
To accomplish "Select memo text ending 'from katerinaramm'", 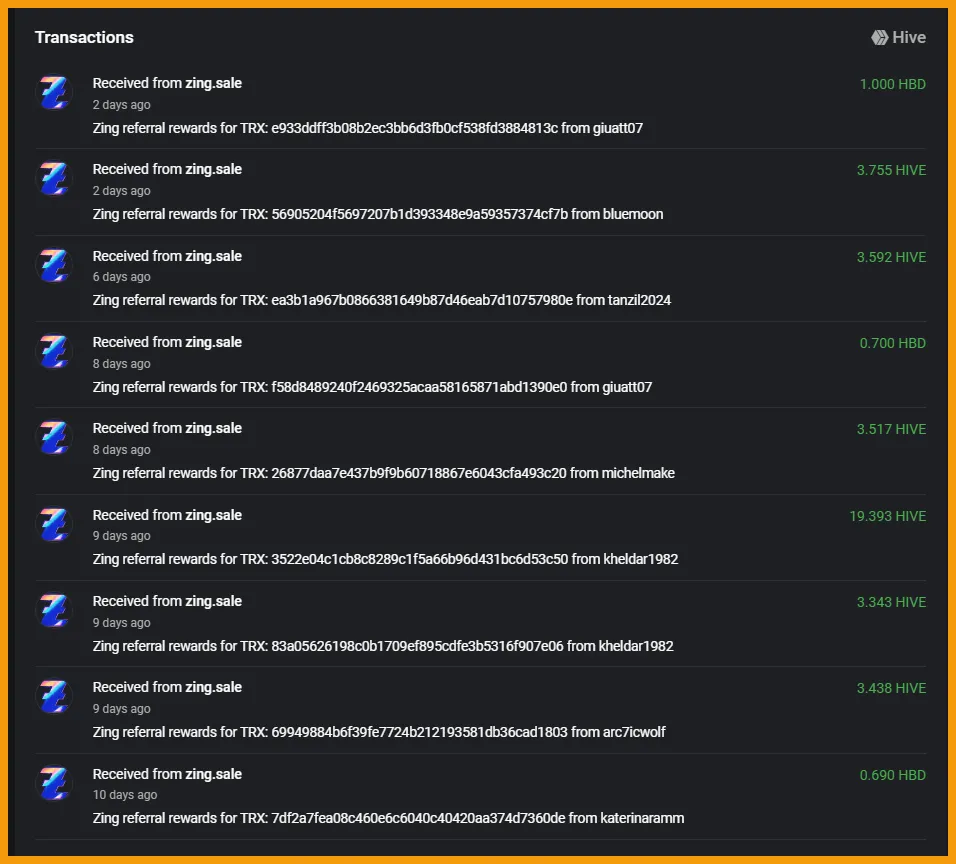I will pos(388,818).
